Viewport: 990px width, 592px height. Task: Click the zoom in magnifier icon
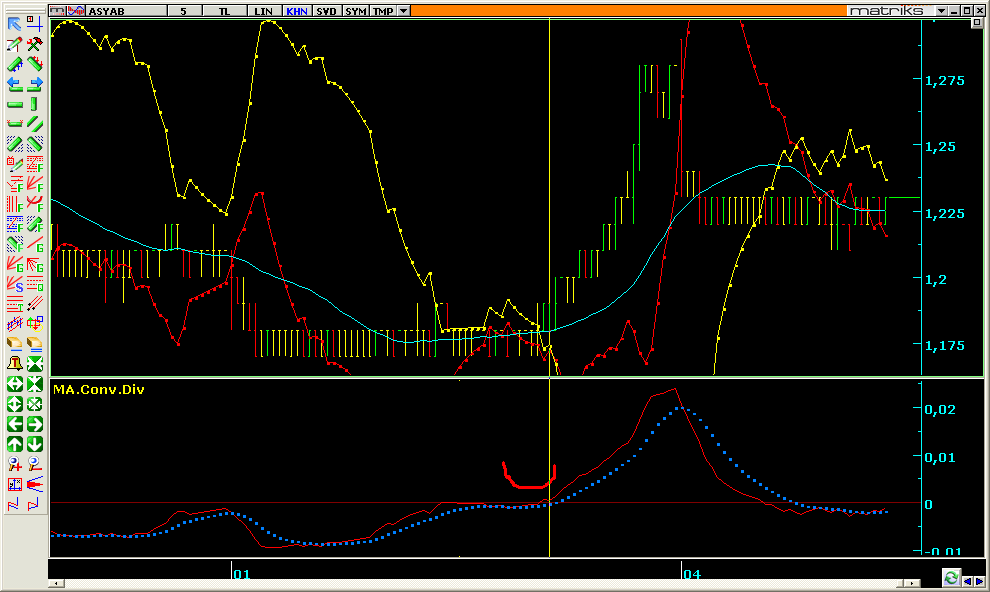pos(15,464)
